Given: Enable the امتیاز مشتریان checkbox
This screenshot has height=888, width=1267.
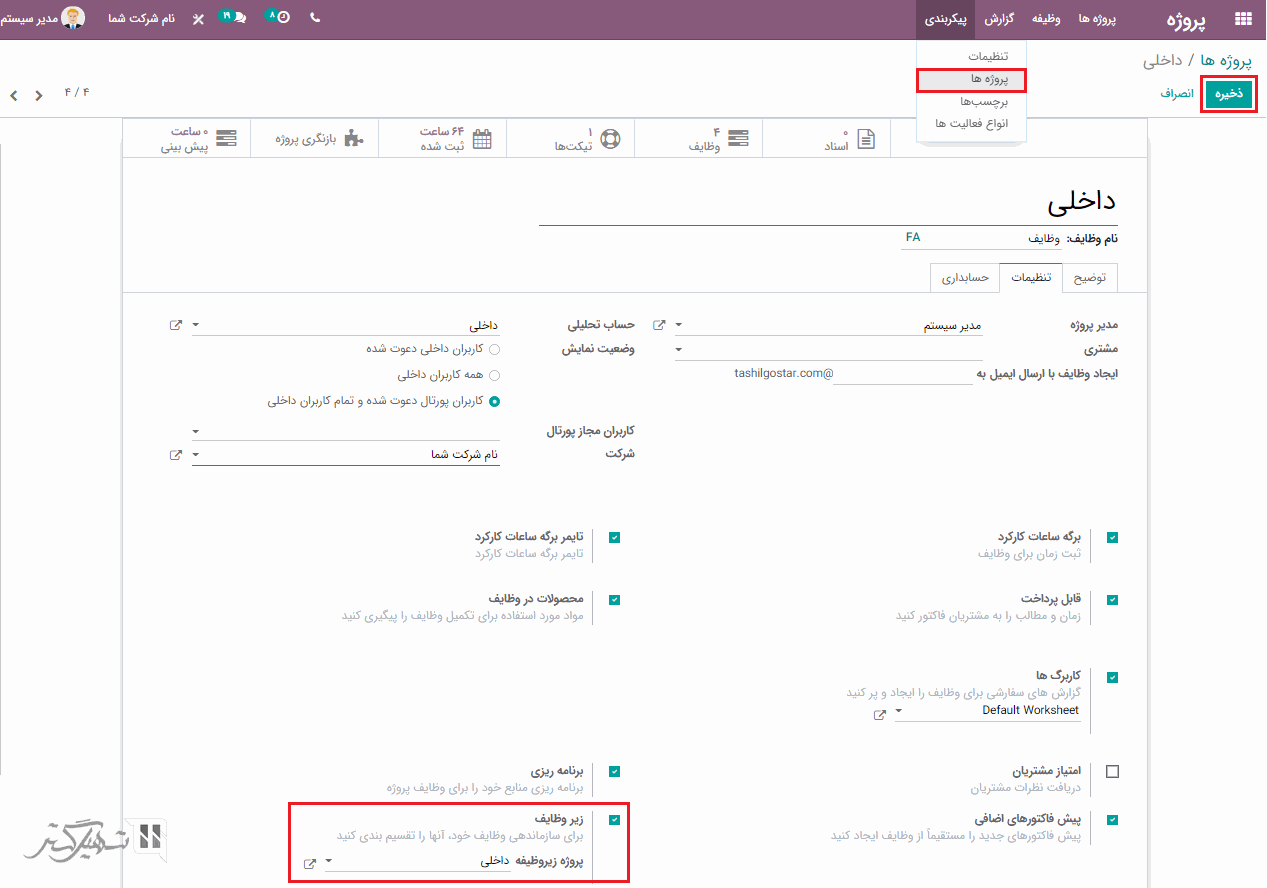Looking at the screenshot, I should pyautogui.click(x=1113, y=771).
